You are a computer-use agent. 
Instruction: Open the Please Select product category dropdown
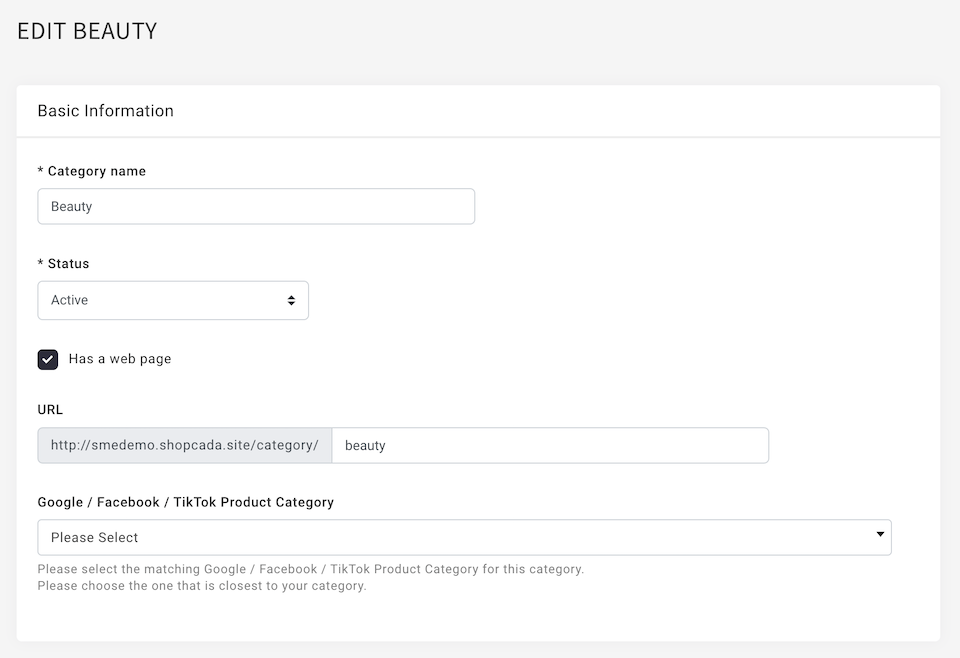tap(464, 537)
